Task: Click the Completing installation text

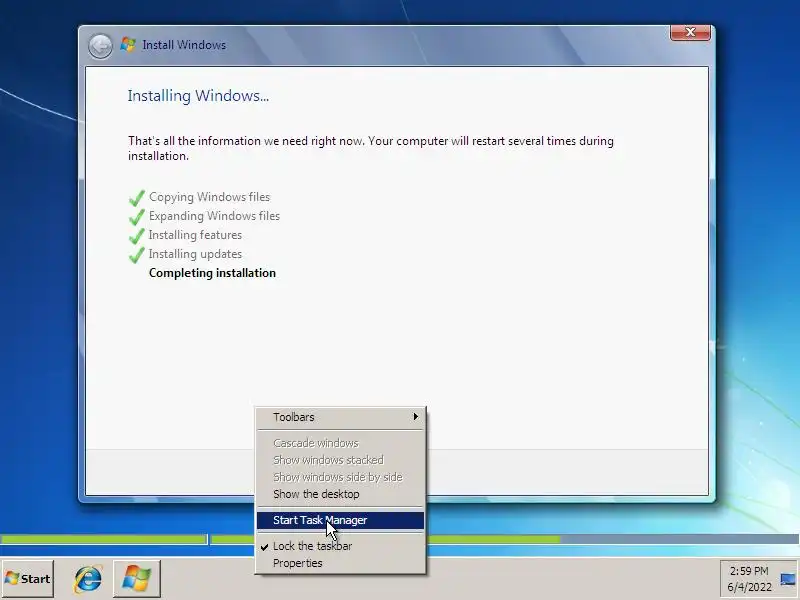Action: click(212, 273)
